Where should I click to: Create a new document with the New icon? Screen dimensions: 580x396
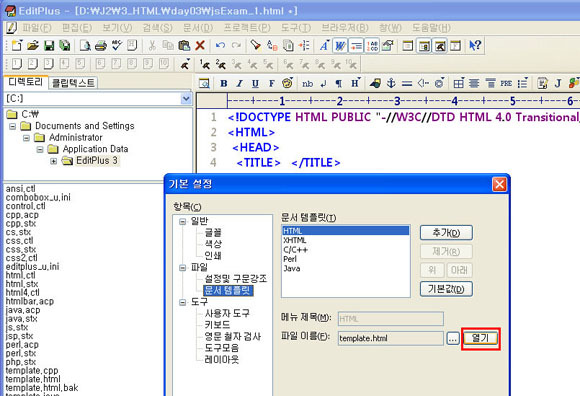click(17, 45)
